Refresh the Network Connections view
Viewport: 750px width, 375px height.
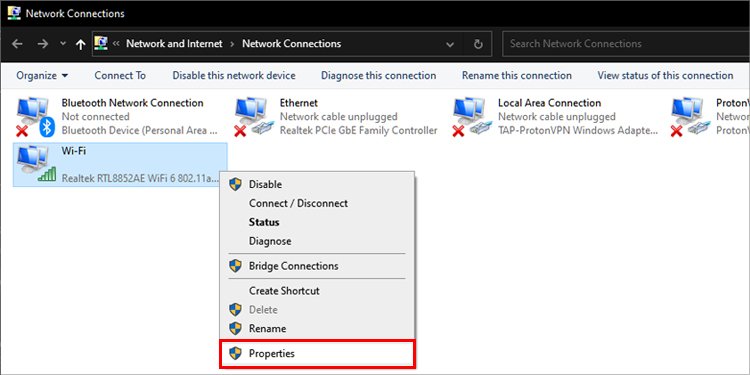point(478,44)
